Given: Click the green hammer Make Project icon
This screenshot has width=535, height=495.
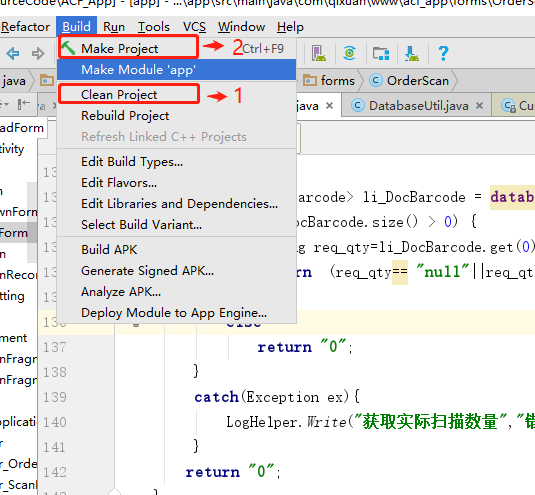Looking at the screenshot, I should 68,48.
